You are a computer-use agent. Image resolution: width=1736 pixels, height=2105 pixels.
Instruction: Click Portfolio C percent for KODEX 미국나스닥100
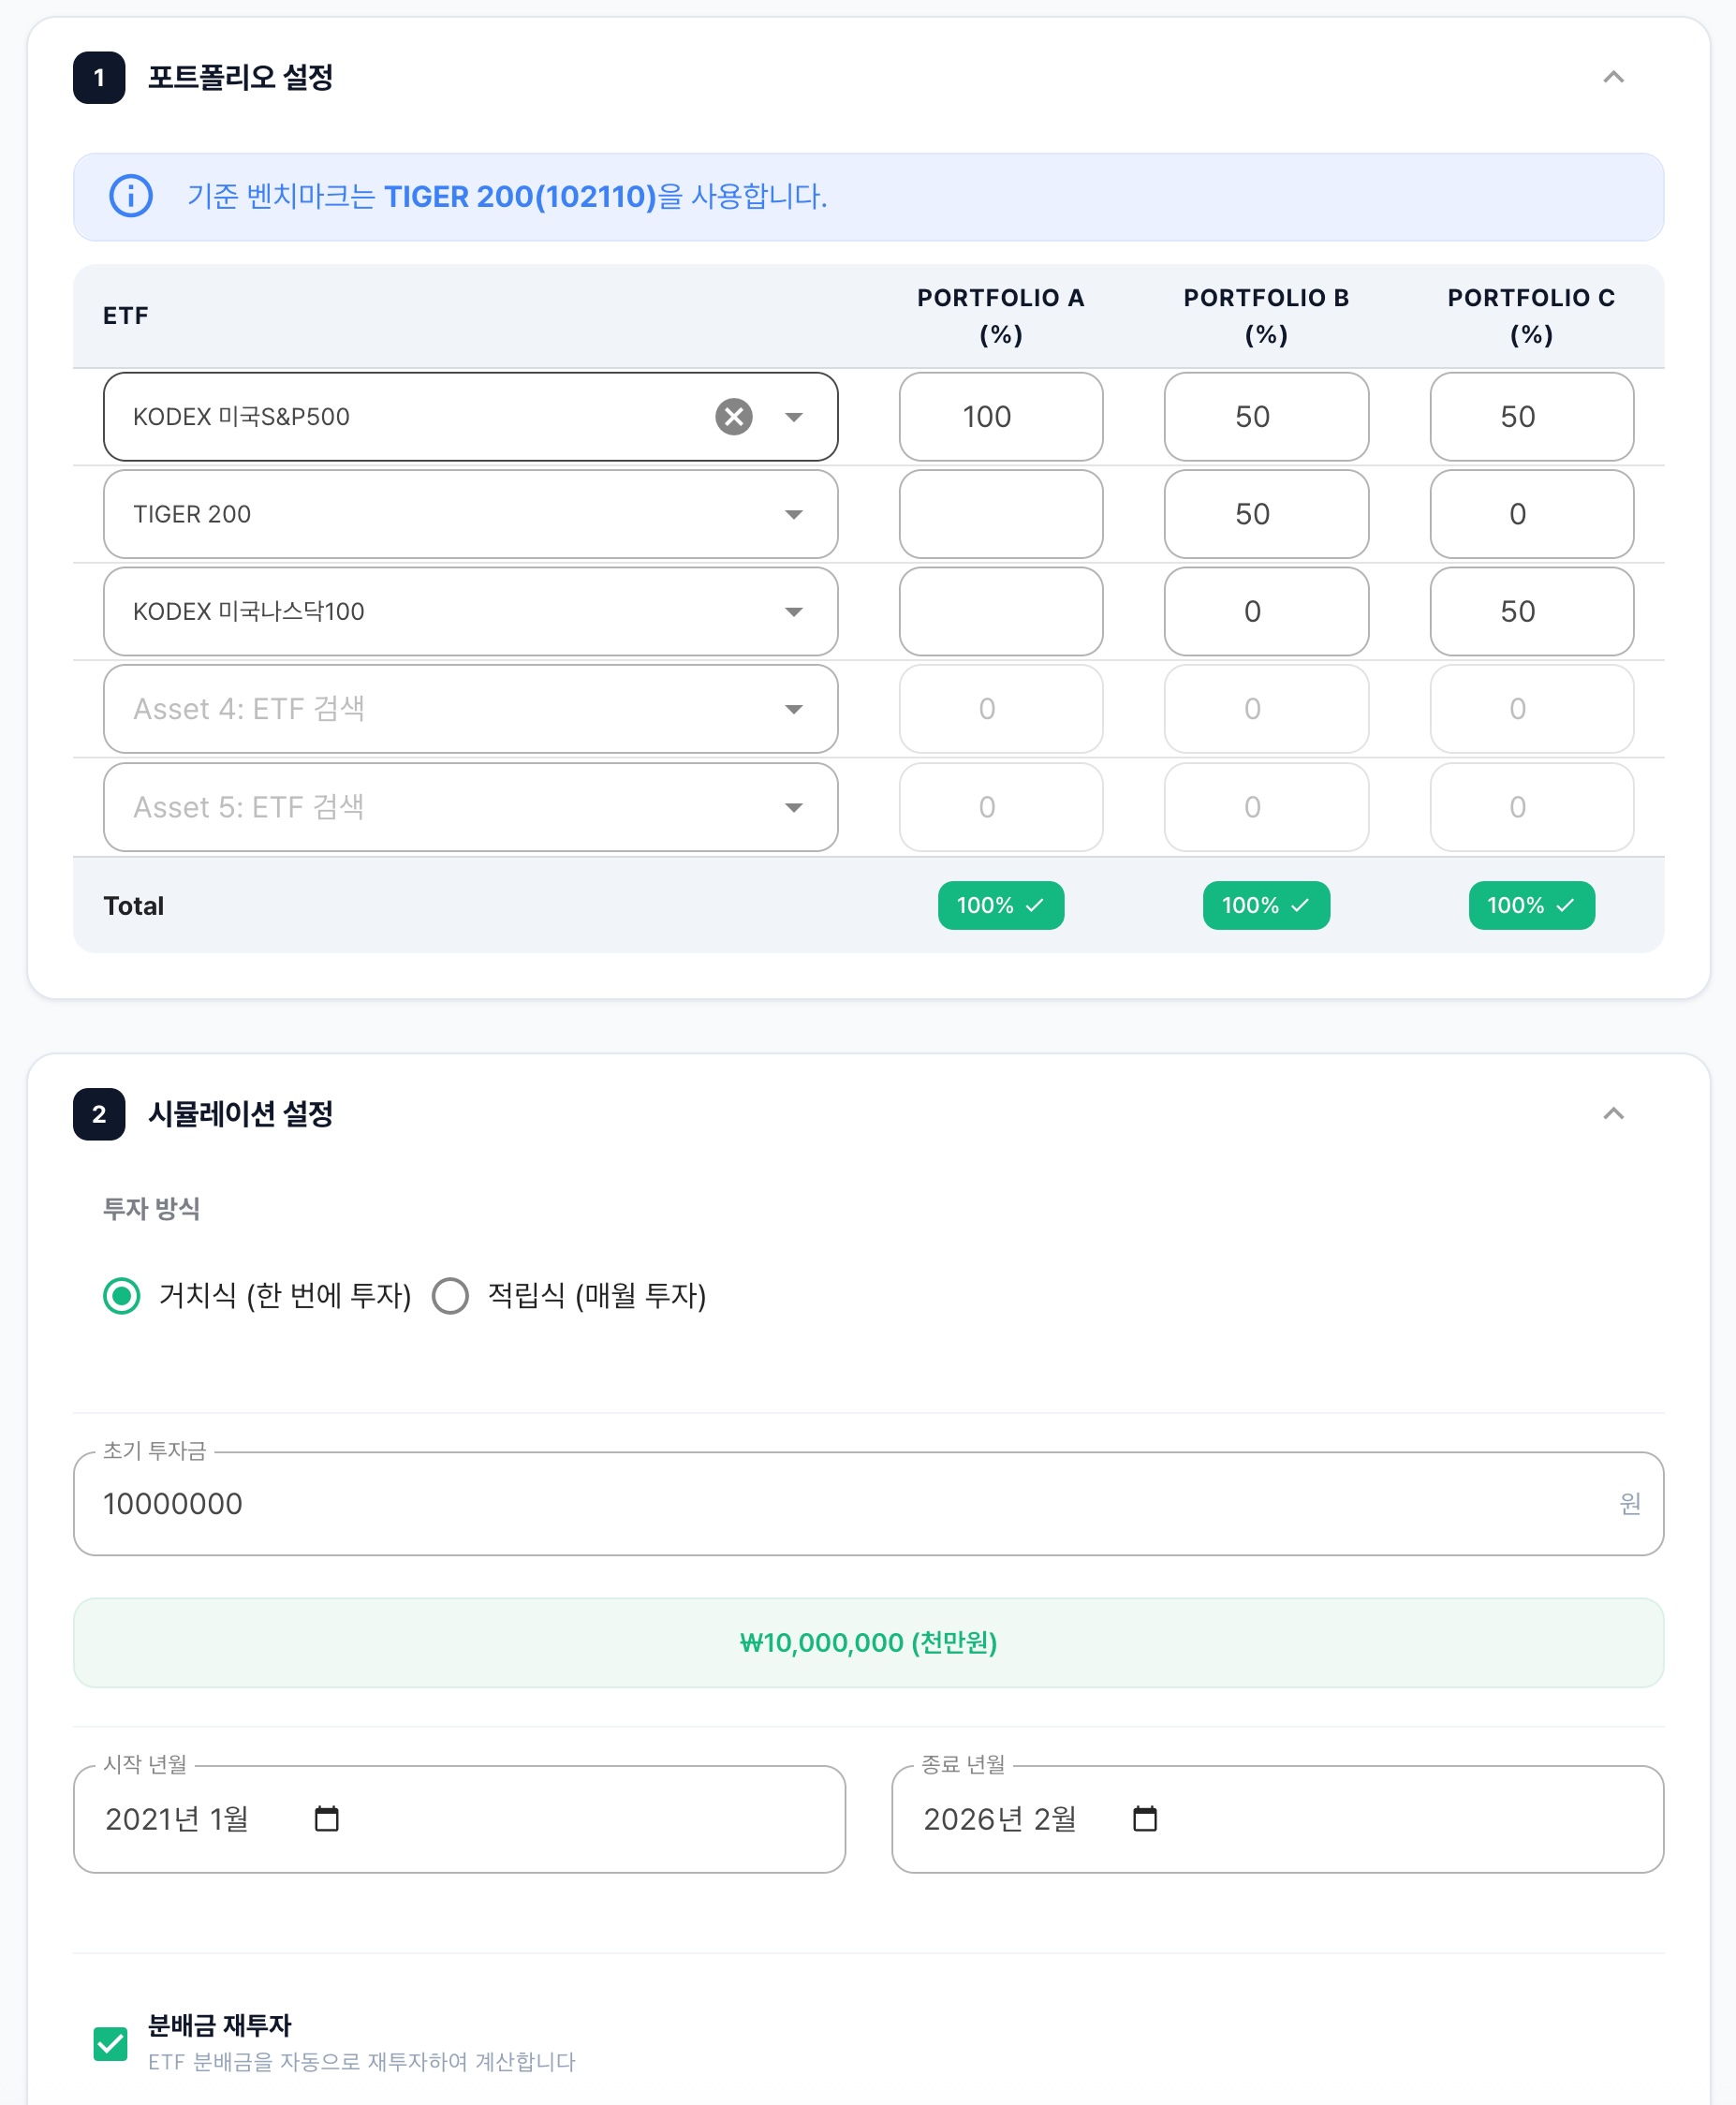pyautogui.click(x=1530, y=611)
